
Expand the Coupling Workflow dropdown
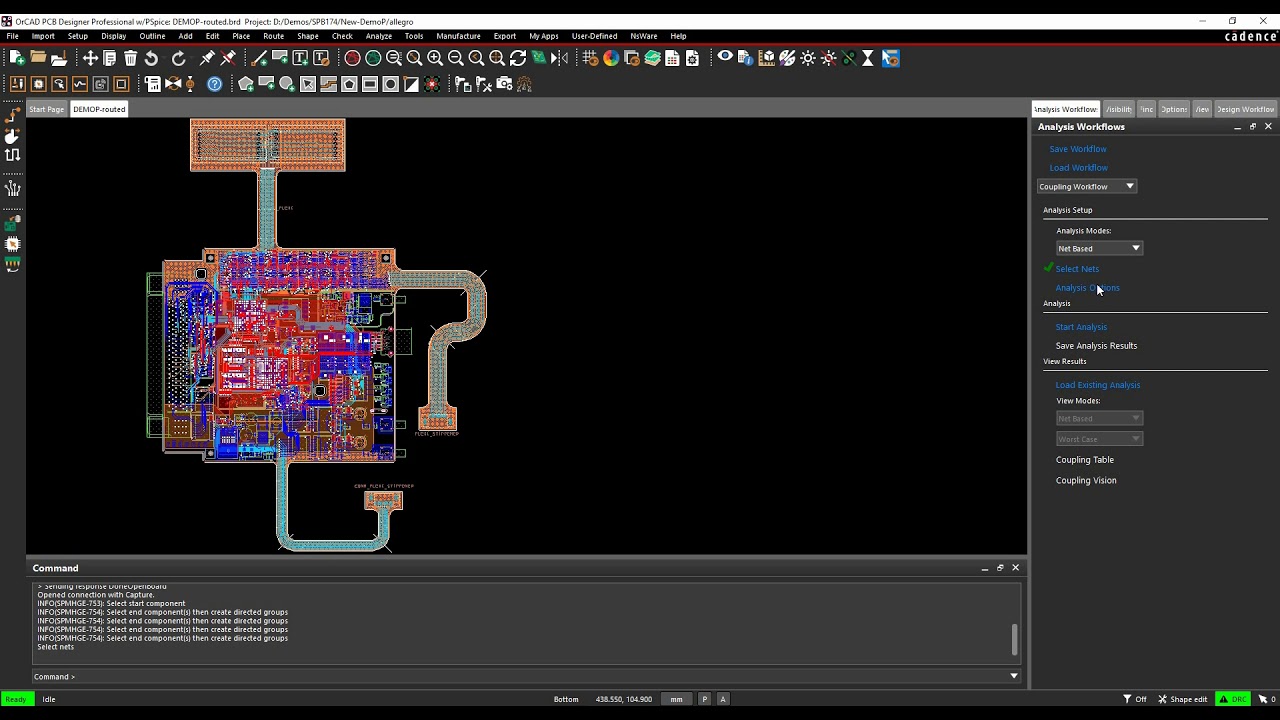pos(1087,186)
